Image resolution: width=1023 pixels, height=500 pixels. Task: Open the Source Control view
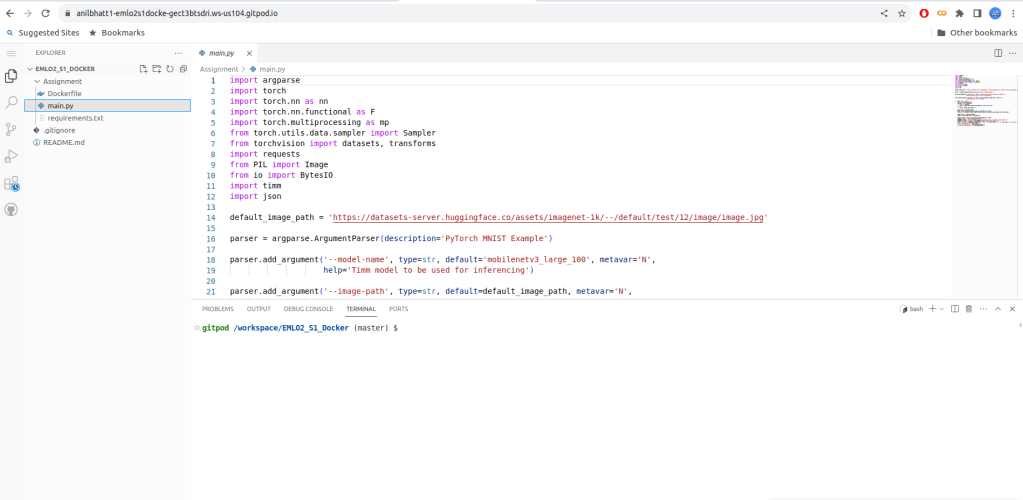(x=12, y=129)
